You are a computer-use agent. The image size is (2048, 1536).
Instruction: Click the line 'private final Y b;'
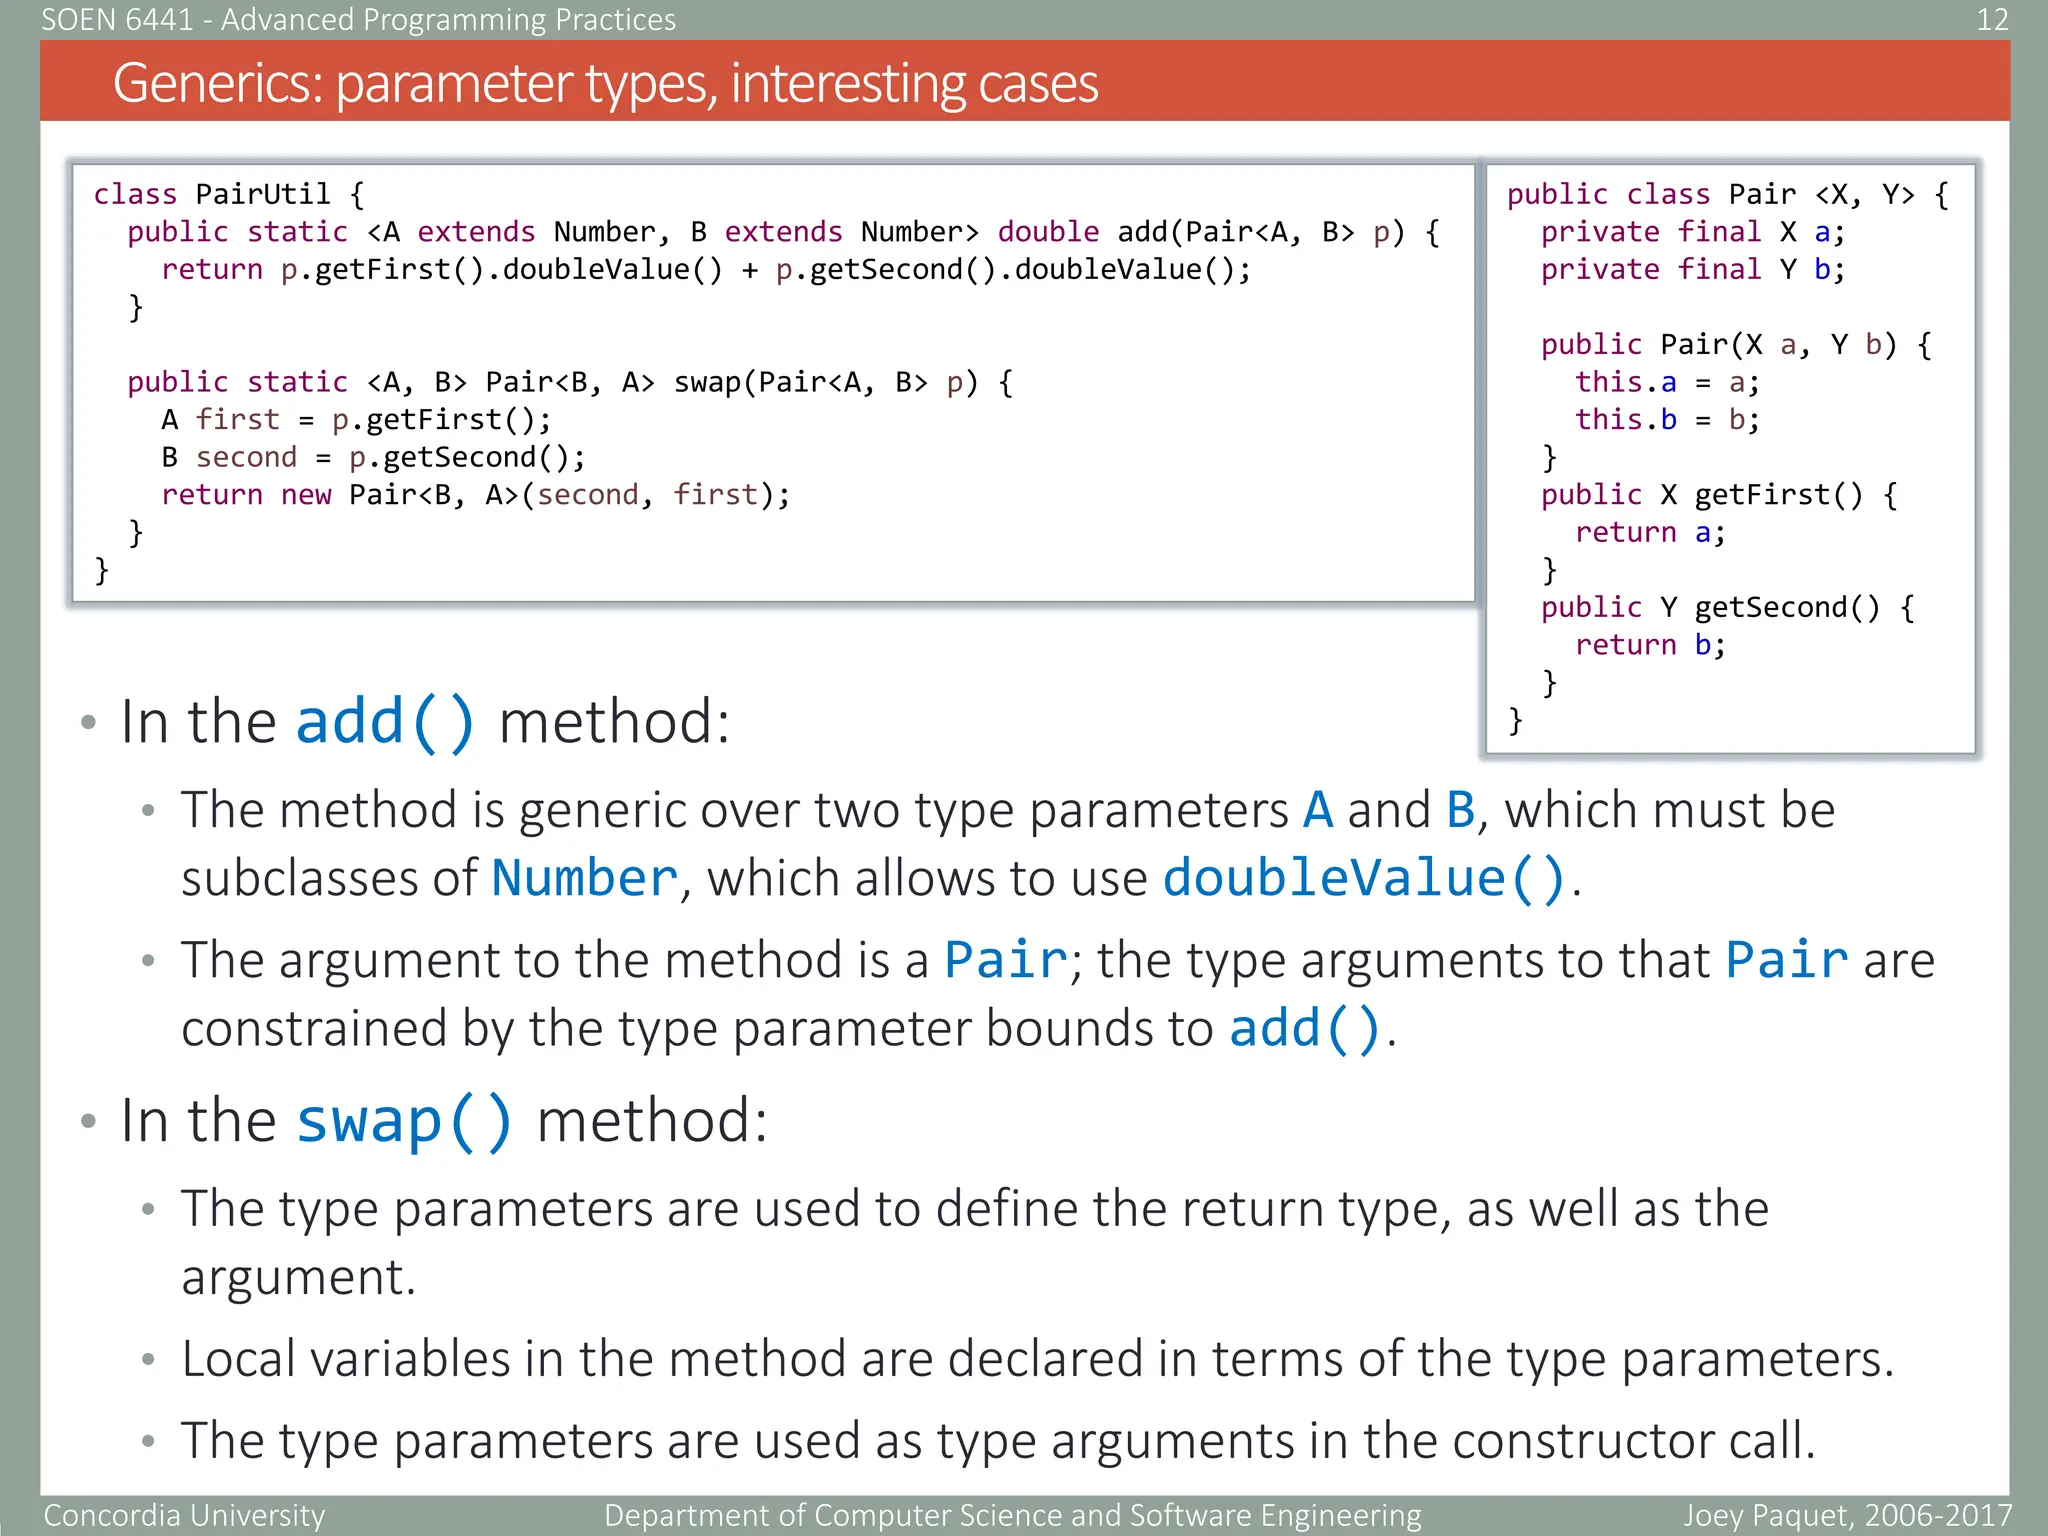pyautogui.click(x=1693, y=270)
